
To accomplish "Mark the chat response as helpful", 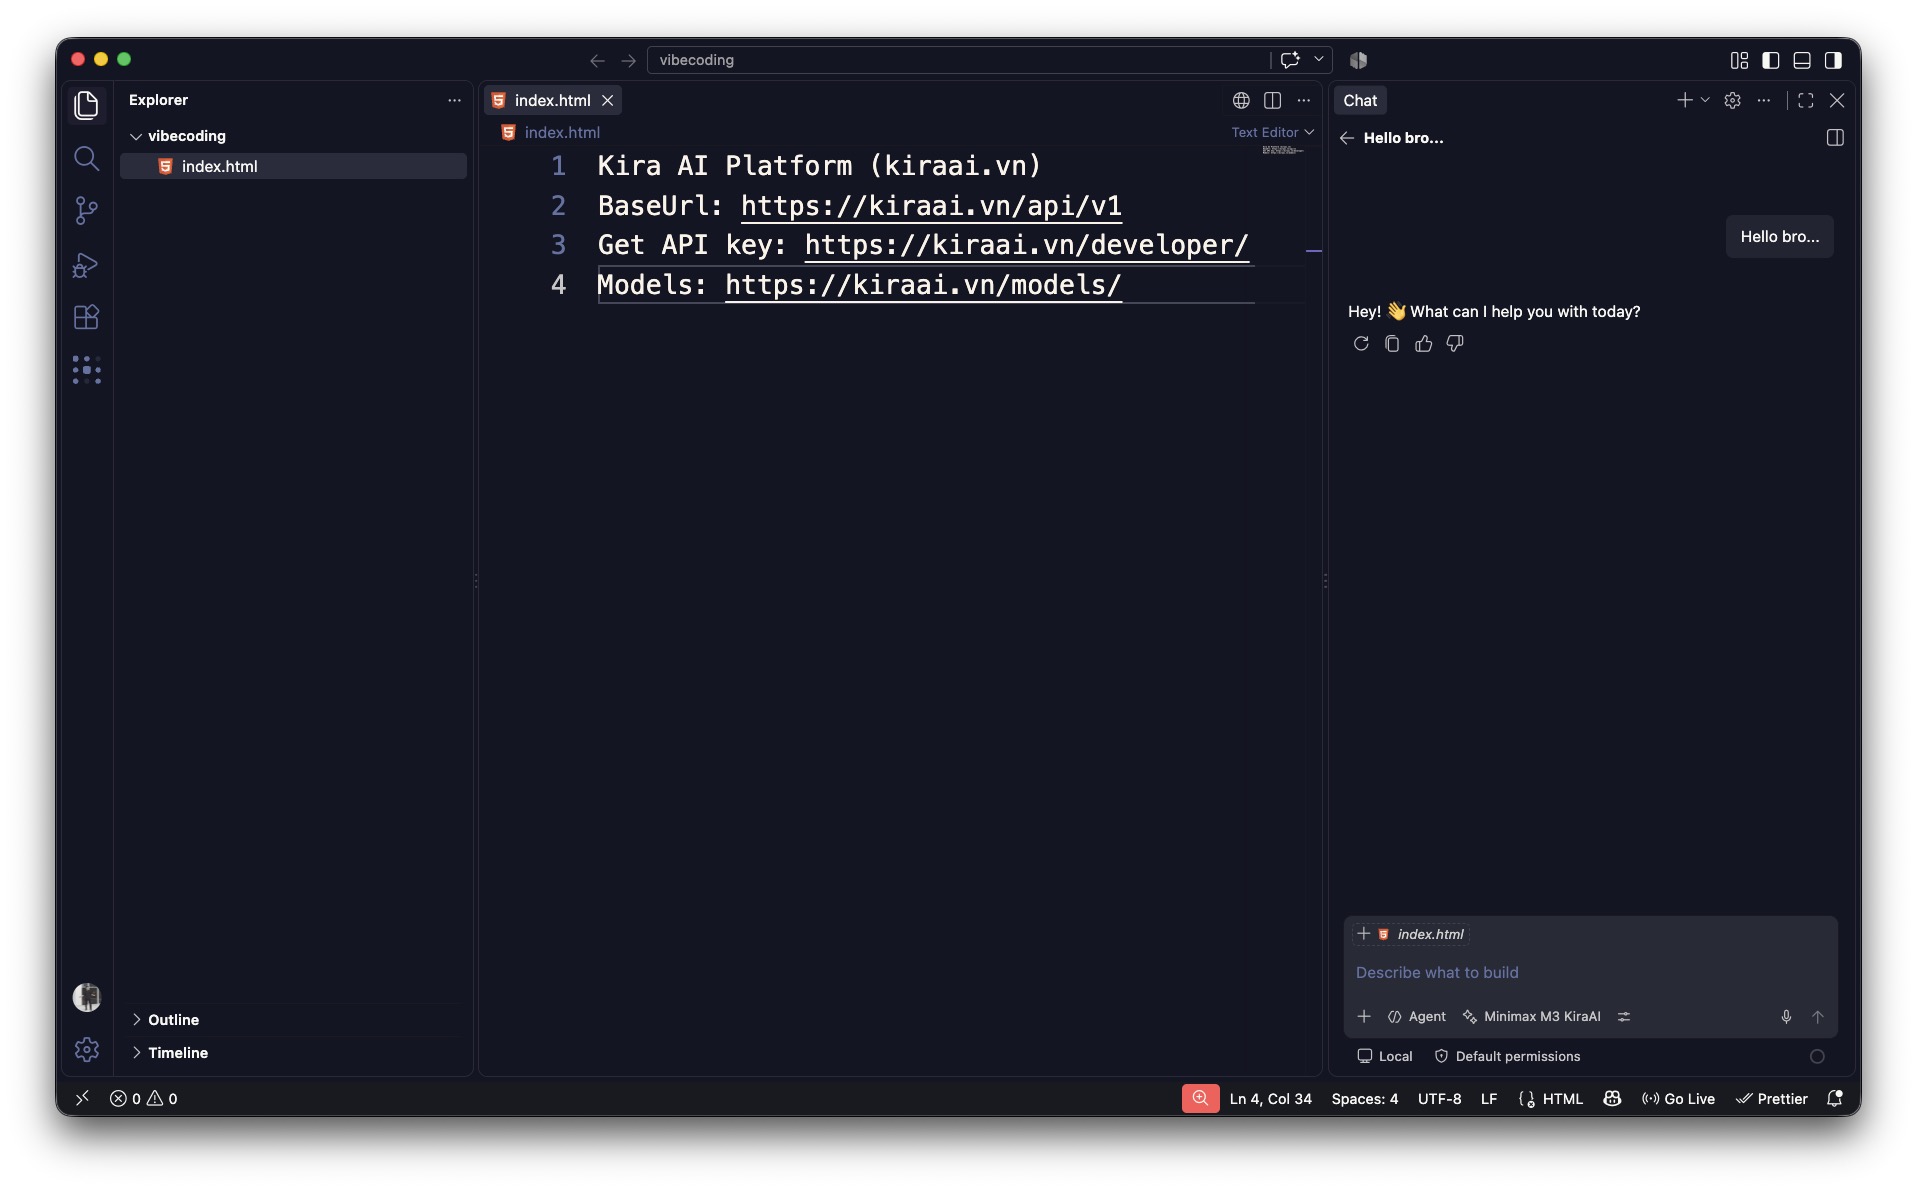I will coord(1424,344).
